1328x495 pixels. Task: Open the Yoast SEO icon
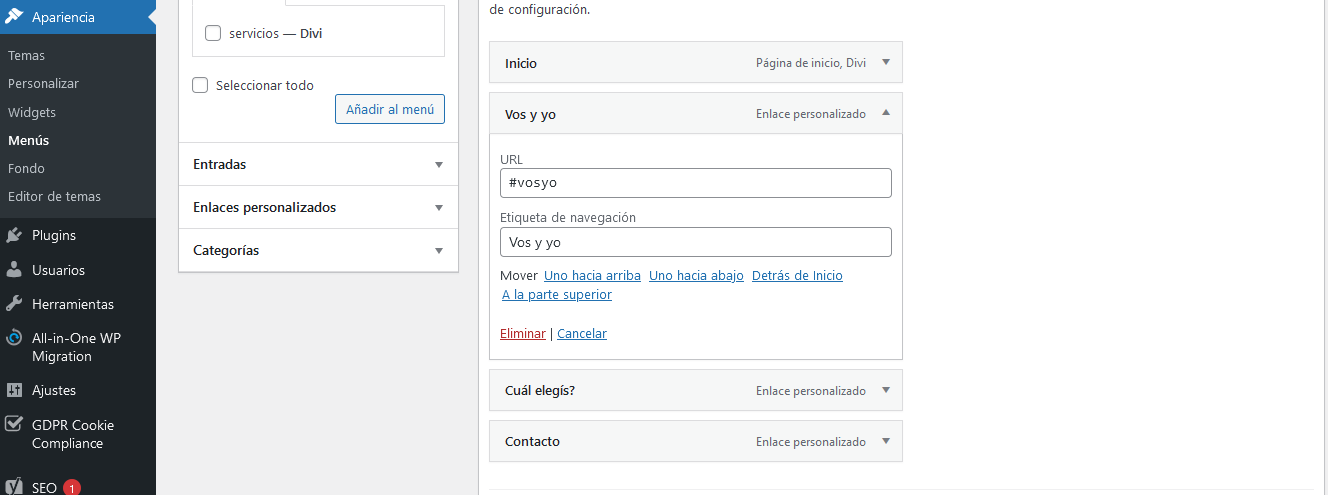14,488
